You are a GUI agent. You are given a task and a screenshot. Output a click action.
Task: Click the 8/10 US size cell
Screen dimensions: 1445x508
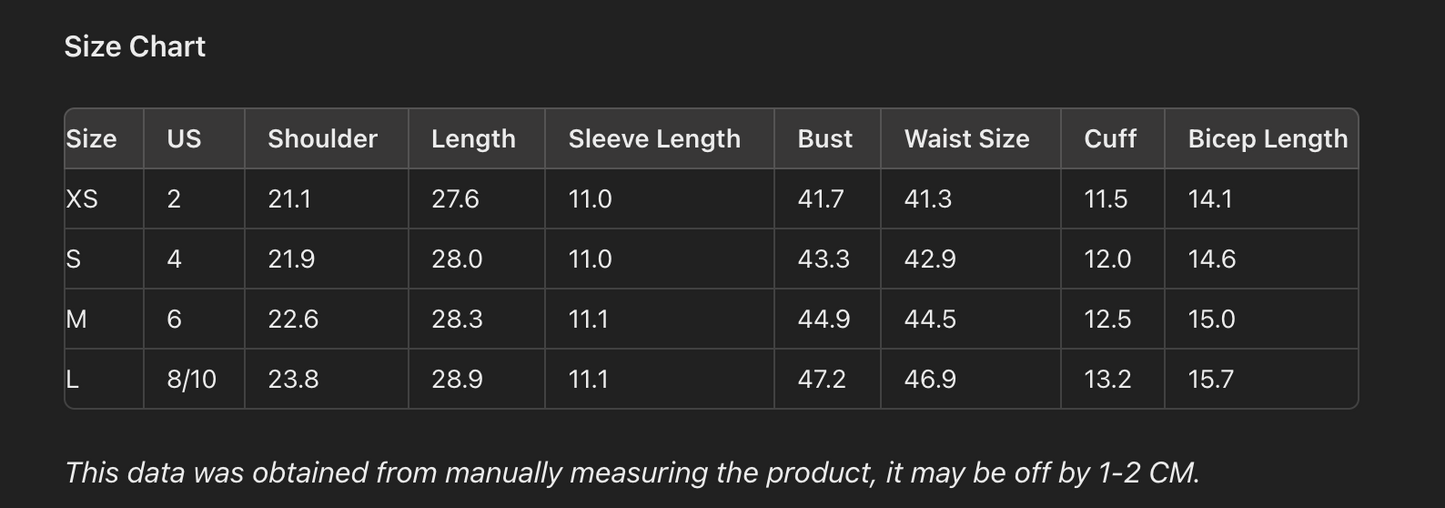[191, 379]
